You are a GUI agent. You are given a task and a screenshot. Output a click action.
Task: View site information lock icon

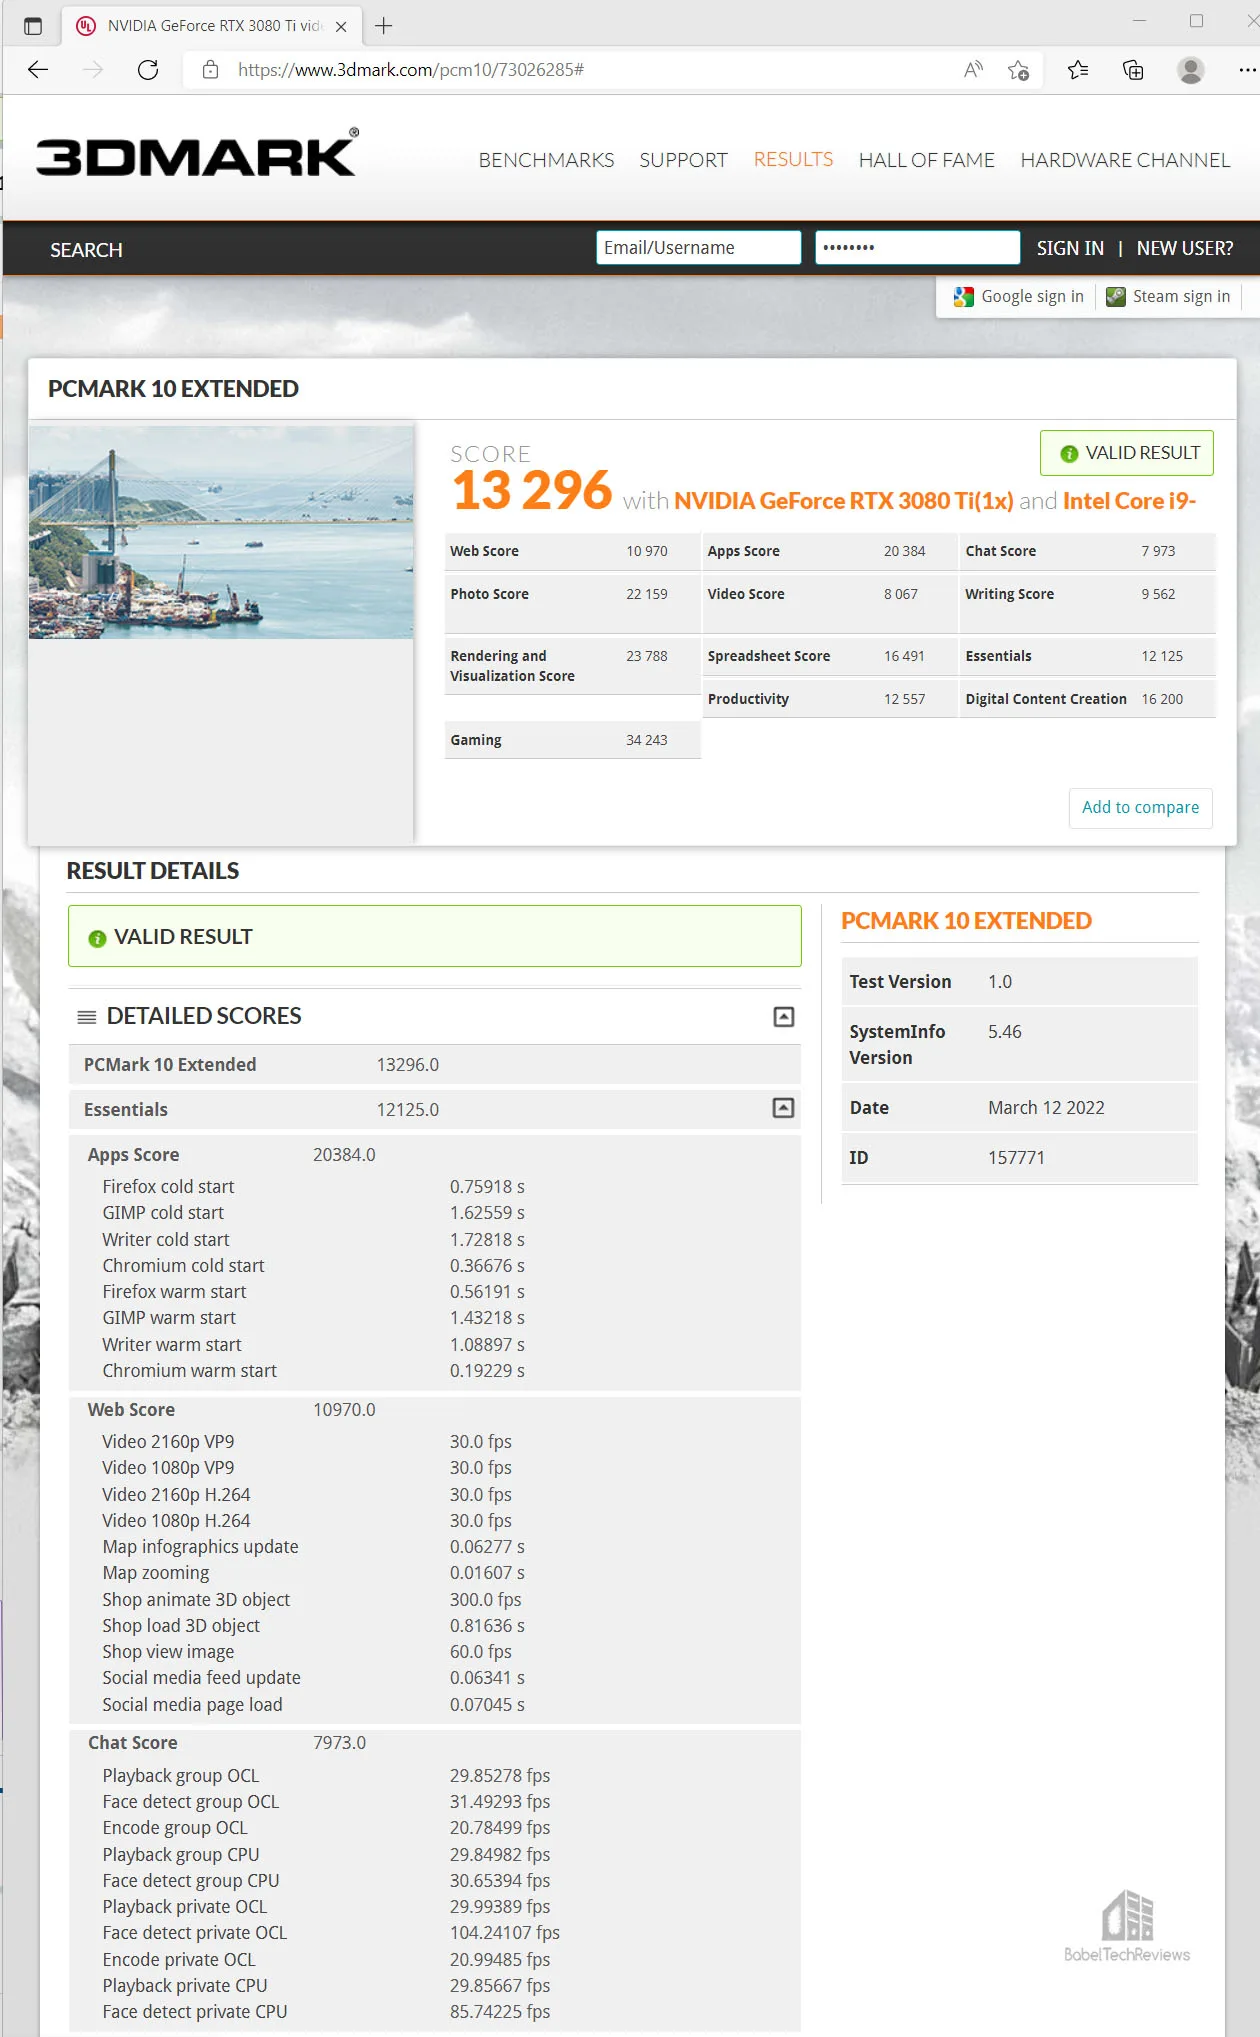[x=210, y=70]
